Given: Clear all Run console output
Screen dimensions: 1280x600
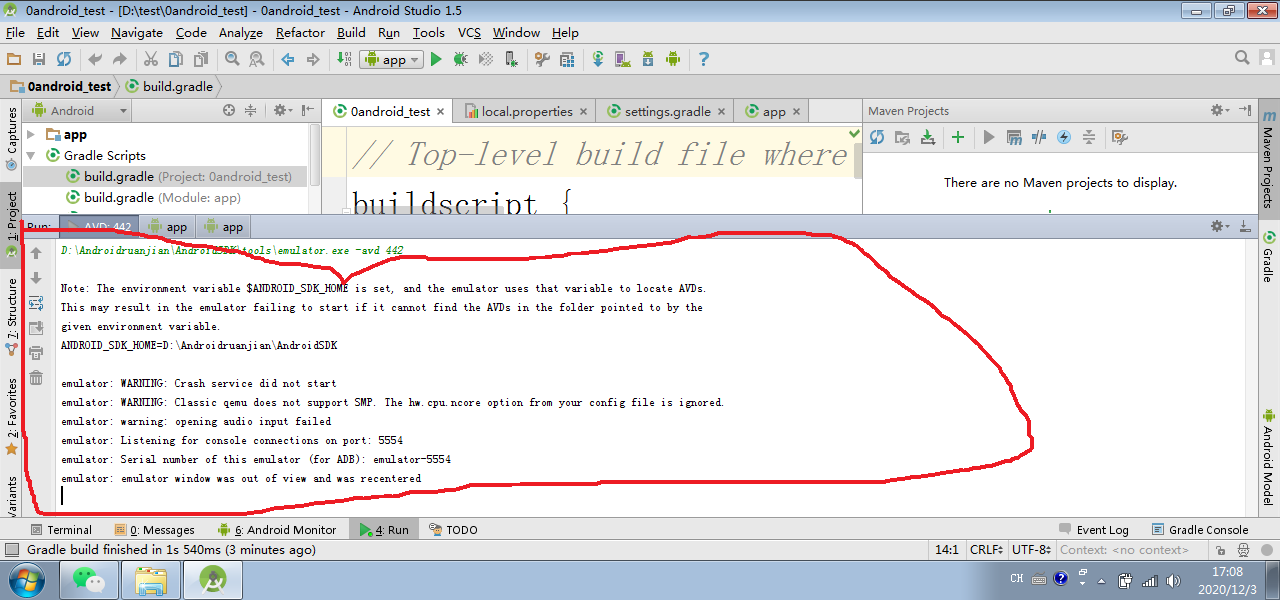Looking at the screenshot, I should click(36, 377).
